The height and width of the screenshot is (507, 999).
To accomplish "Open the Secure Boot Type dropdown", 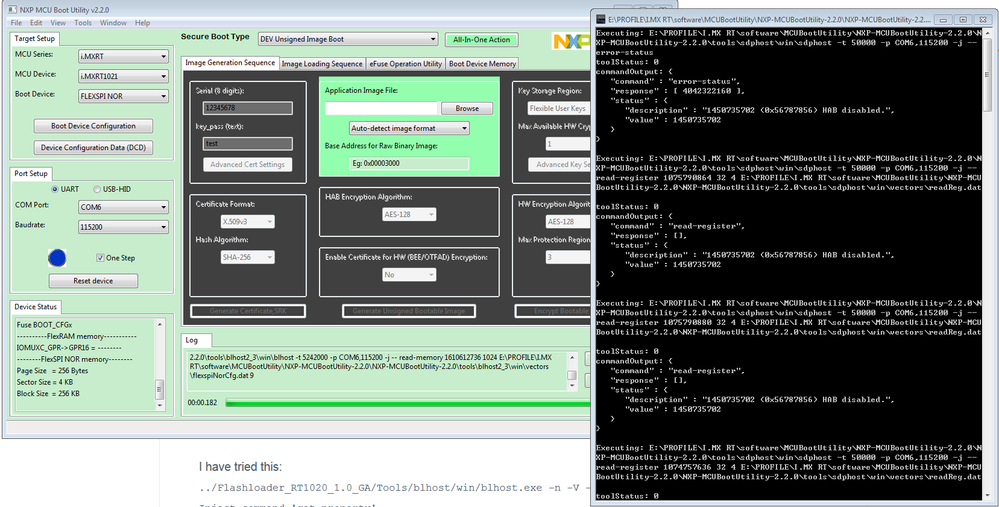I will (x=348, y=39).
